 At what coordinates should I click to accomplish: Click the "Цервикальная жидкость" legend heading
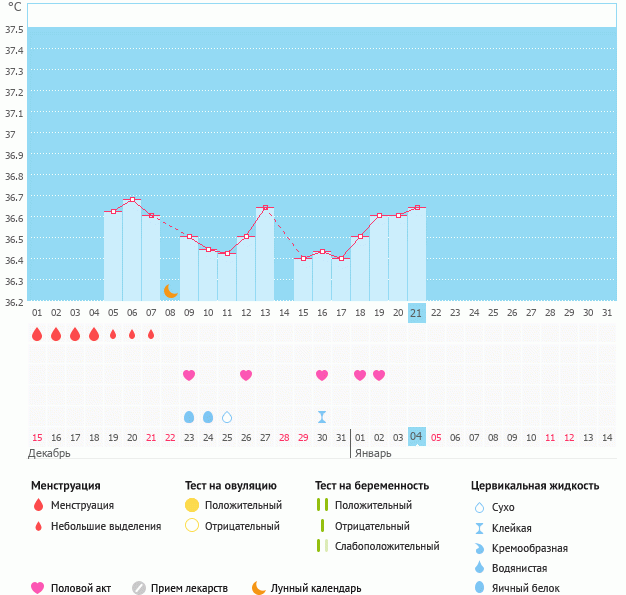point(535,485)
